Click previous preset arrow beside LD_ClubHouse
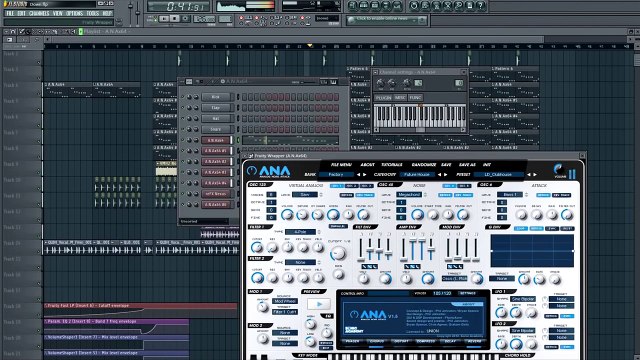640x360 pixels. point(529,175)
